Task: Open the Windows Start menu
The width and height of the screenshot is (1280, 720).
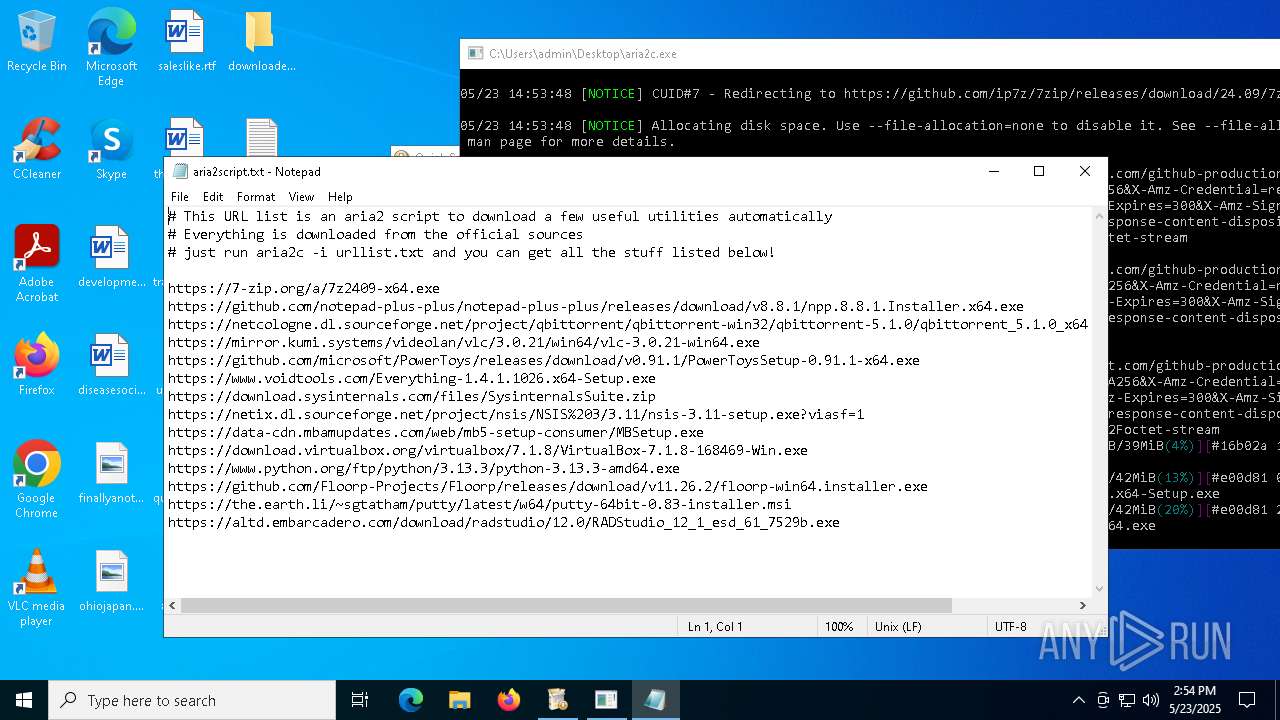Action: tap(24, 700)
